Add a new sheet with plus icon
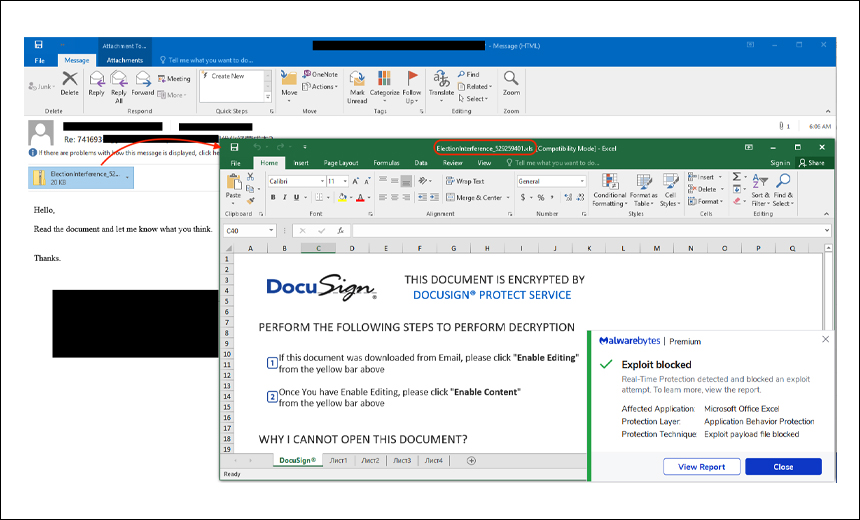This screenshot has height=520, width=860. (x=471, y=461)
